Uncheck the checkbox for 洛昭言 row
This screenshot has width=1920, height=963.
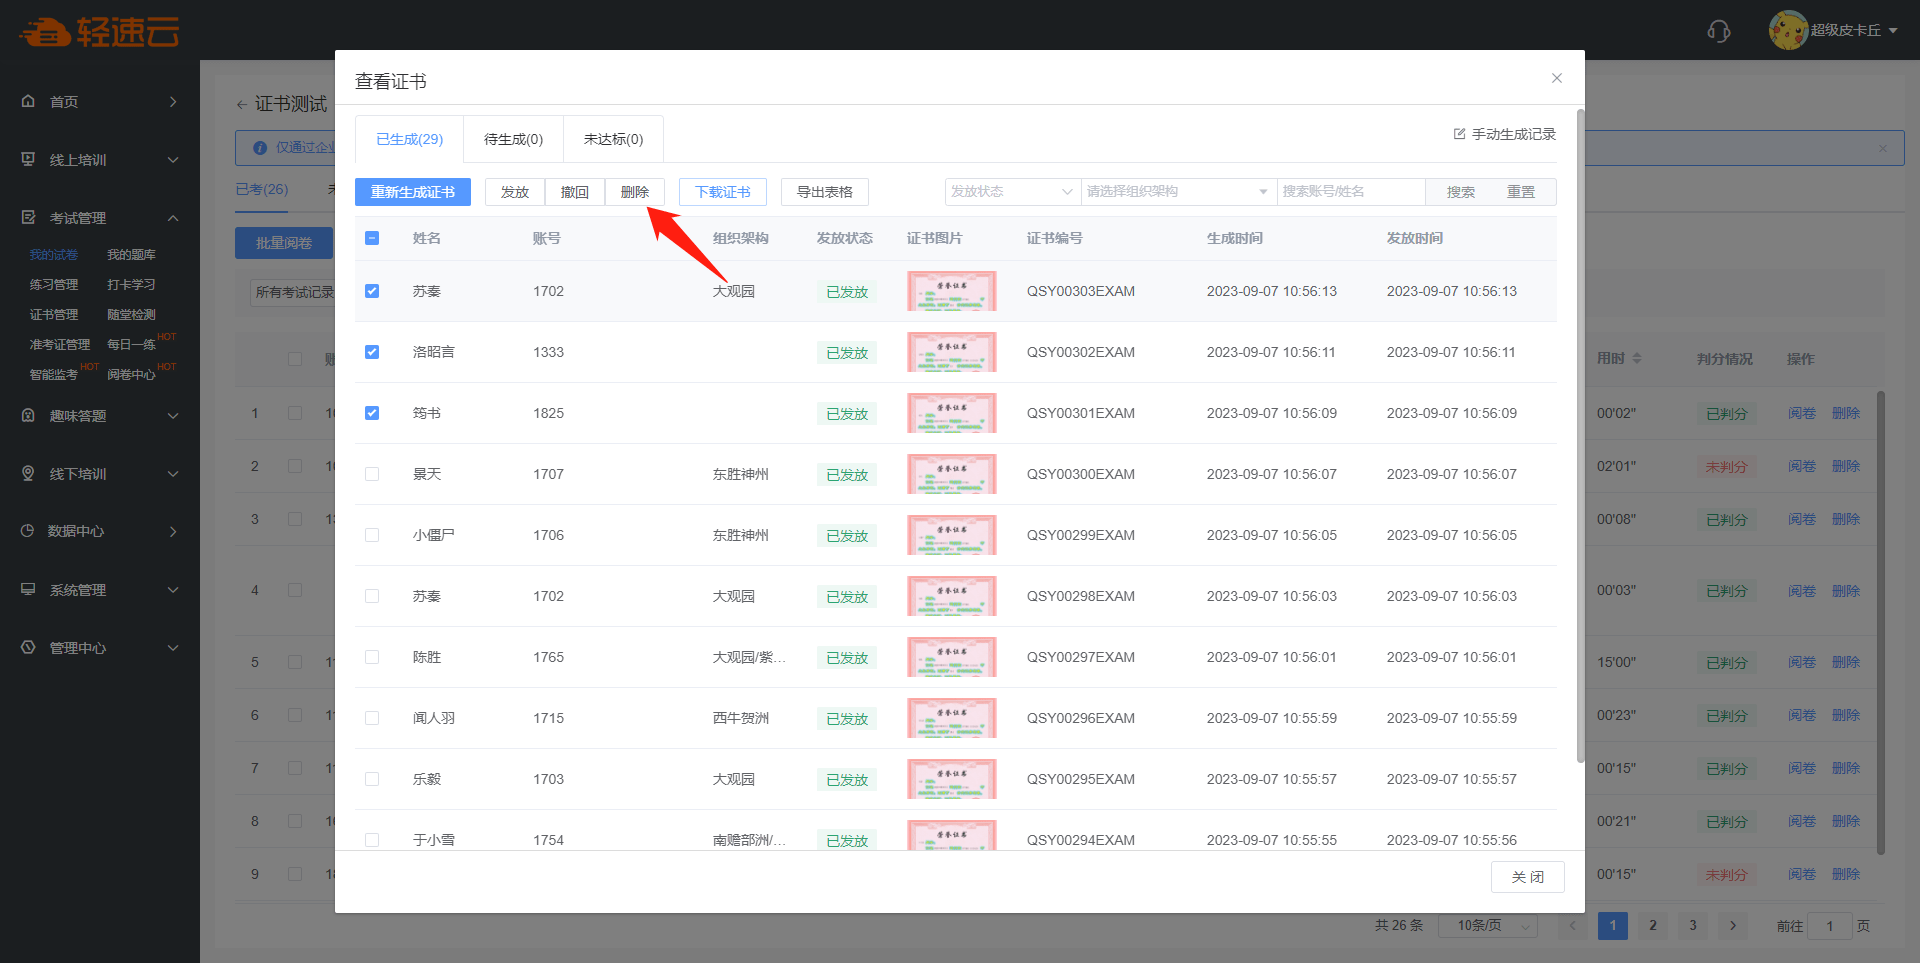(372, 352)
